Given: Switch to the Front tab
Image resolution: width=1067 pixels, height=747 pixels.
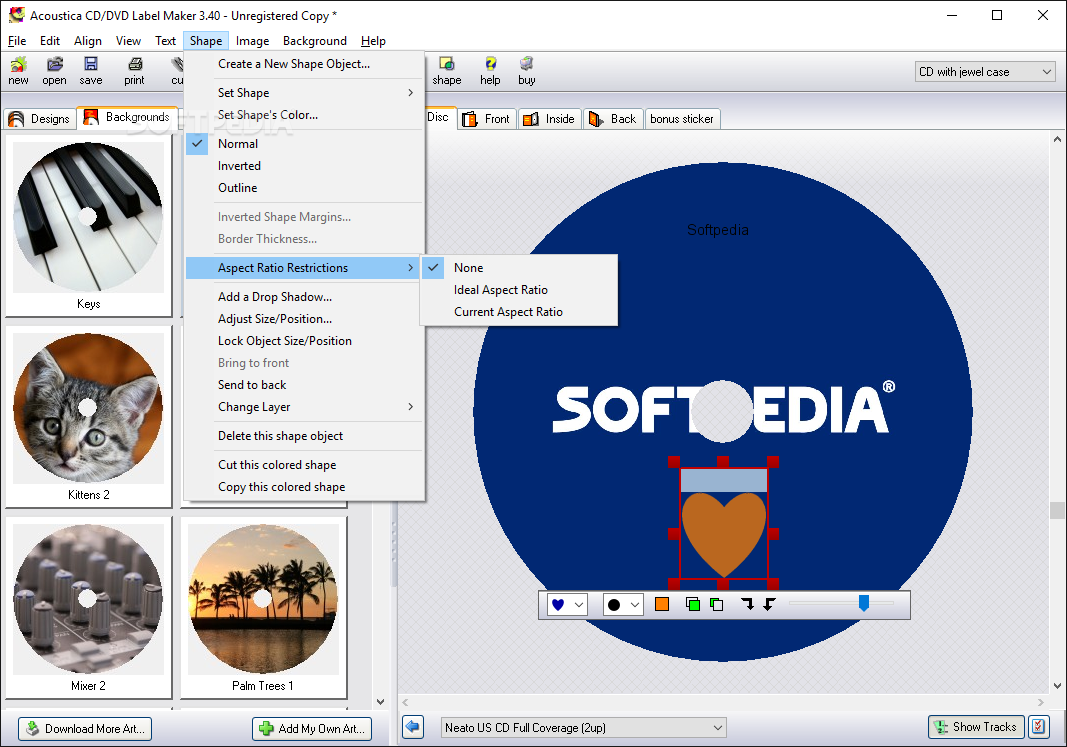Looking at the screenshot, I should click(x=487, y=119).
